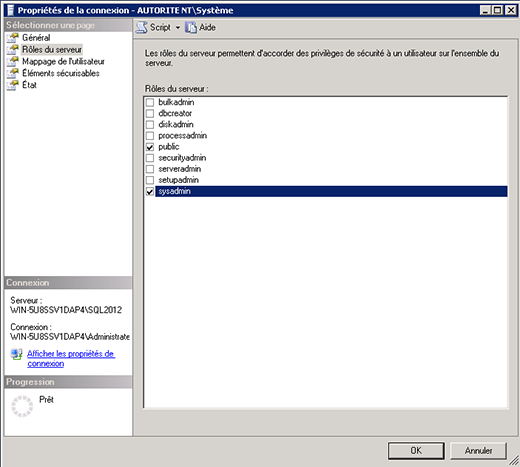Click the server name WIN-5U8SSV1DAP4\SQL2012
Screen dimensions: 520x467
tap(66, 310)
